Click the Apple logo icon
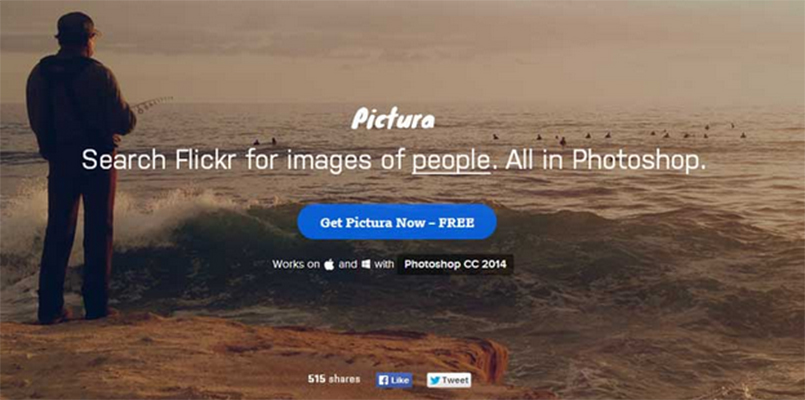Image resolution: width=805 pixels, height=400 pixels. [329, 264]
